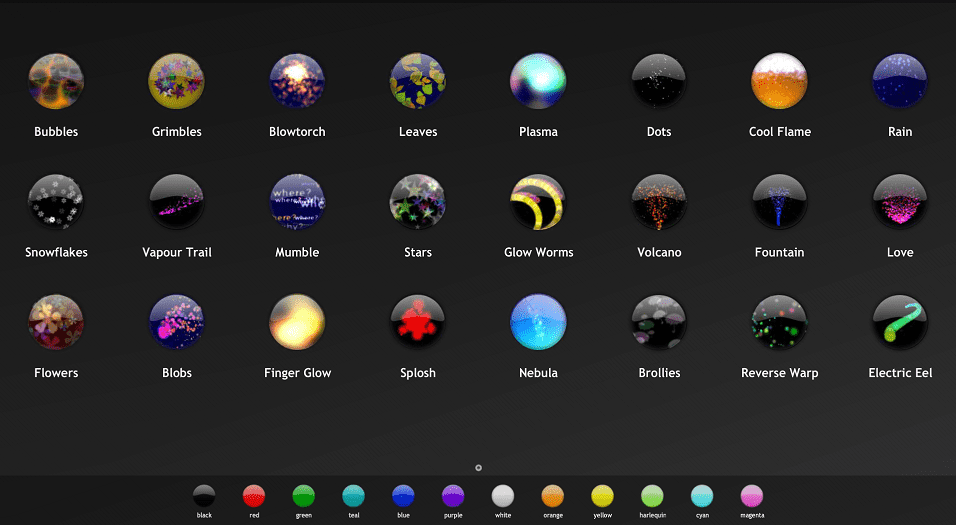Pick the red colour ball

254,496
